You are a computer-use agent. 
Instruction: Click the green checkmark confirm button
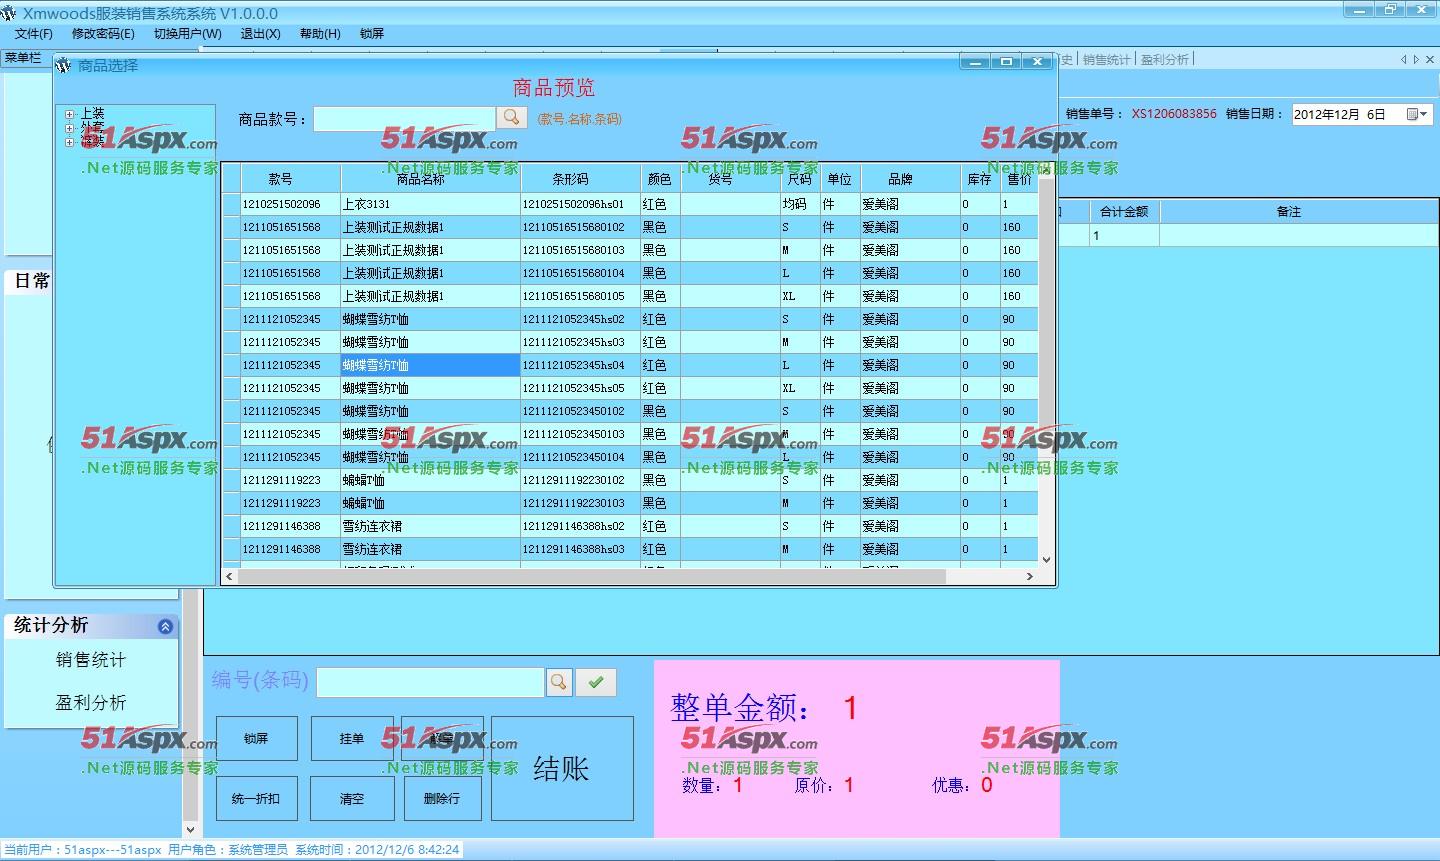pos(596,682)
